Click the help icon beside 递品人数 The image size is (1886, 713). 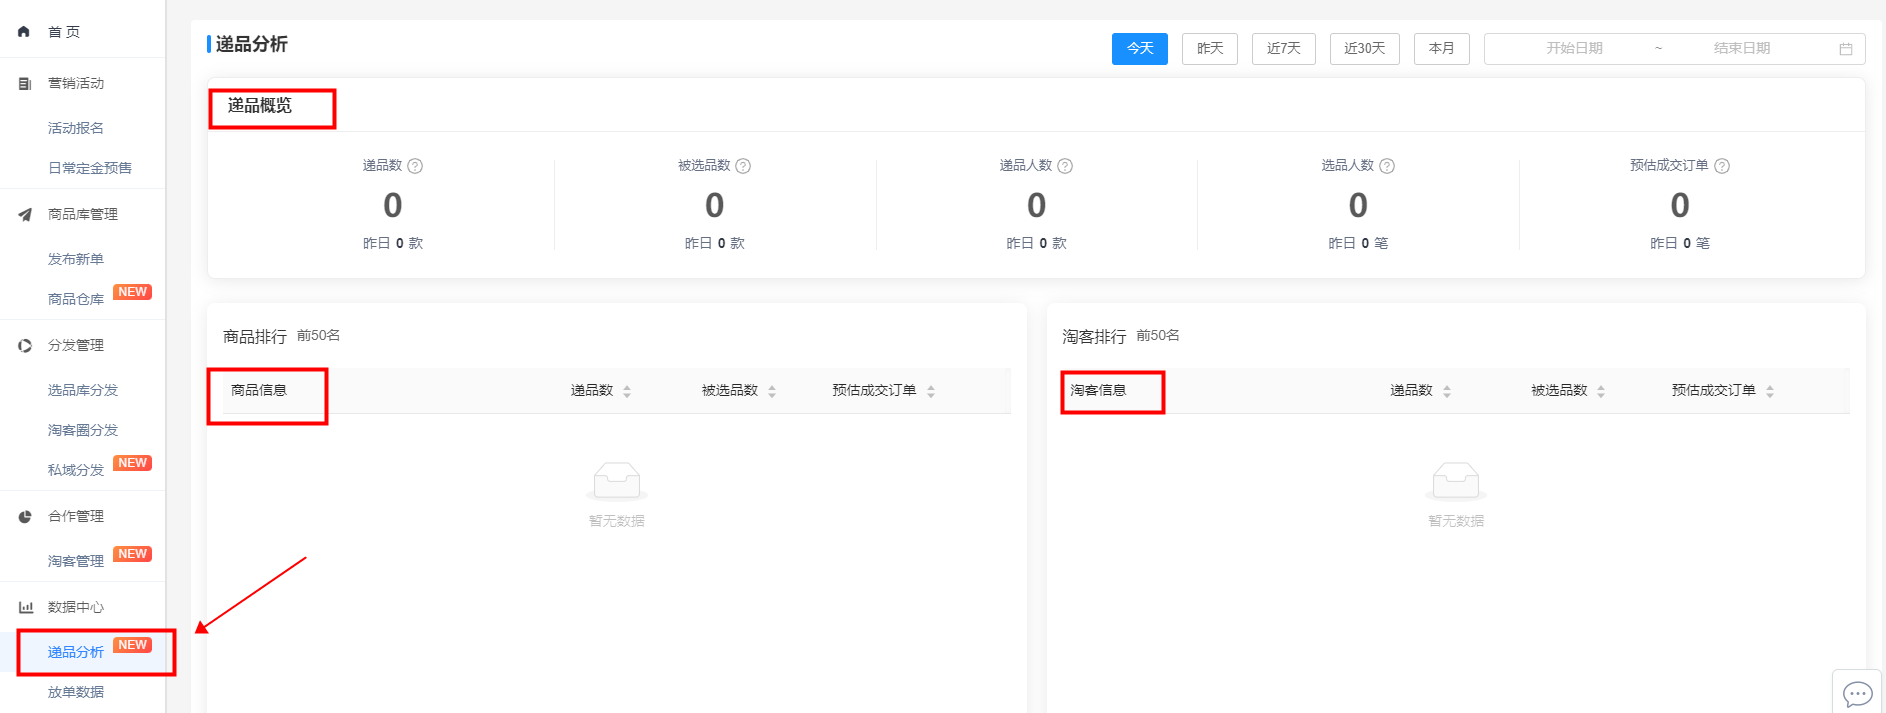(1065, 166)
